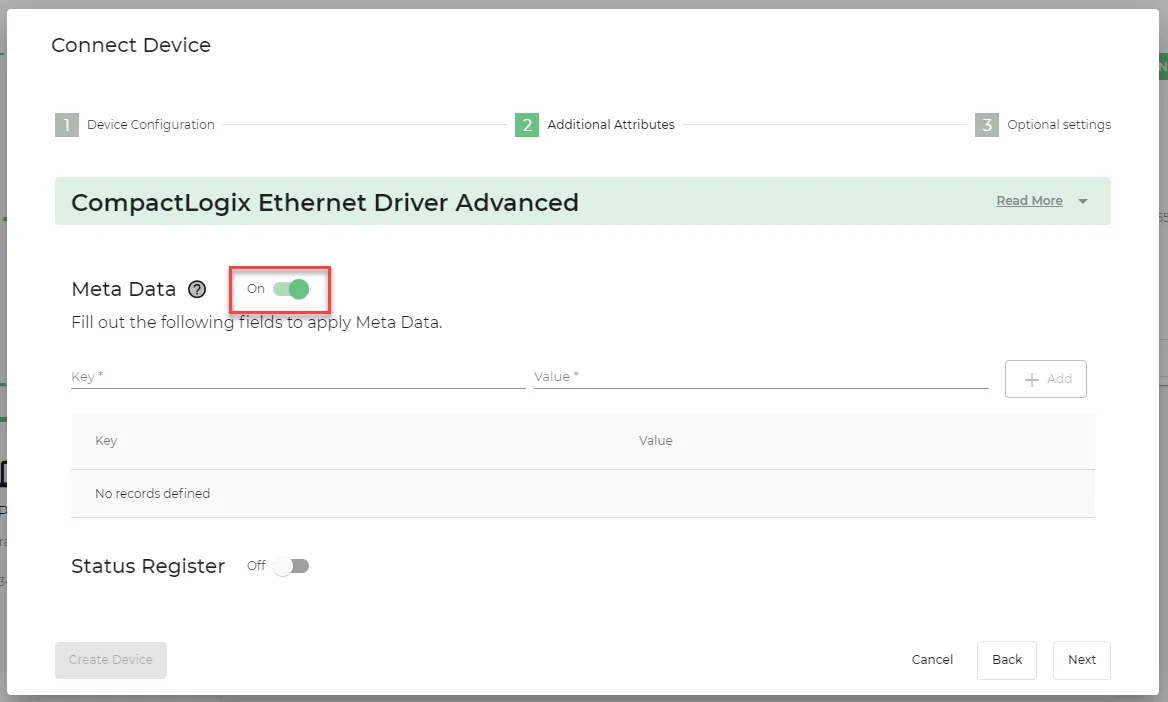Focus the Value input field
This screenshot has width=1168, height=702.
[761, 376]
